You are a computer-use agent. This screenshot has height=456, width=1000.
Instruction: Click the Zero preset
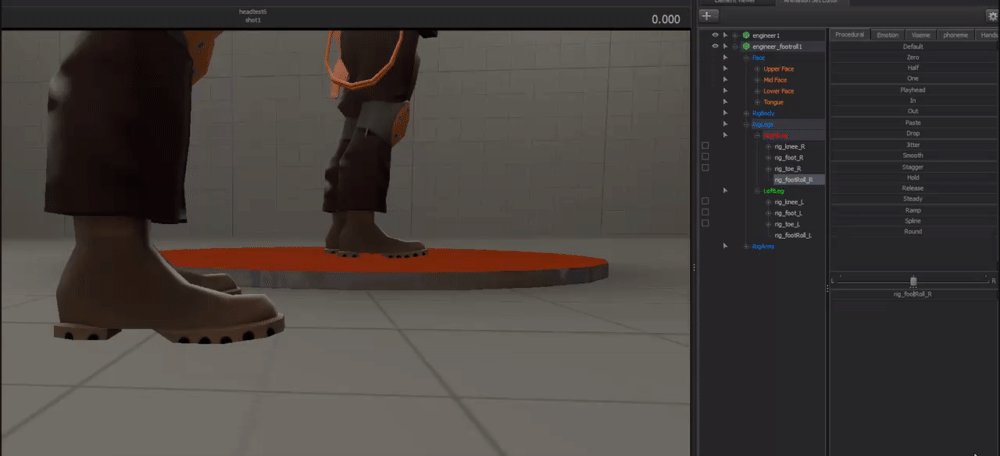click(913, 57)
